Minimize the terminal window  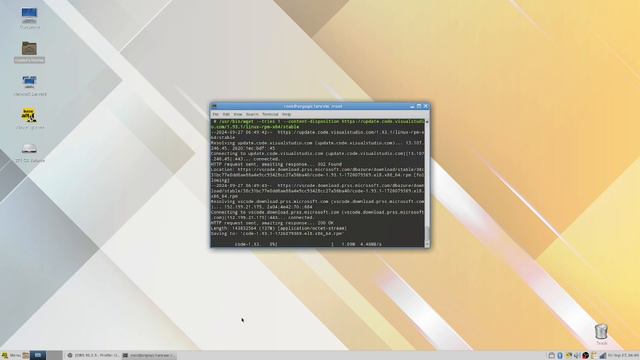[x=412, y=106]
